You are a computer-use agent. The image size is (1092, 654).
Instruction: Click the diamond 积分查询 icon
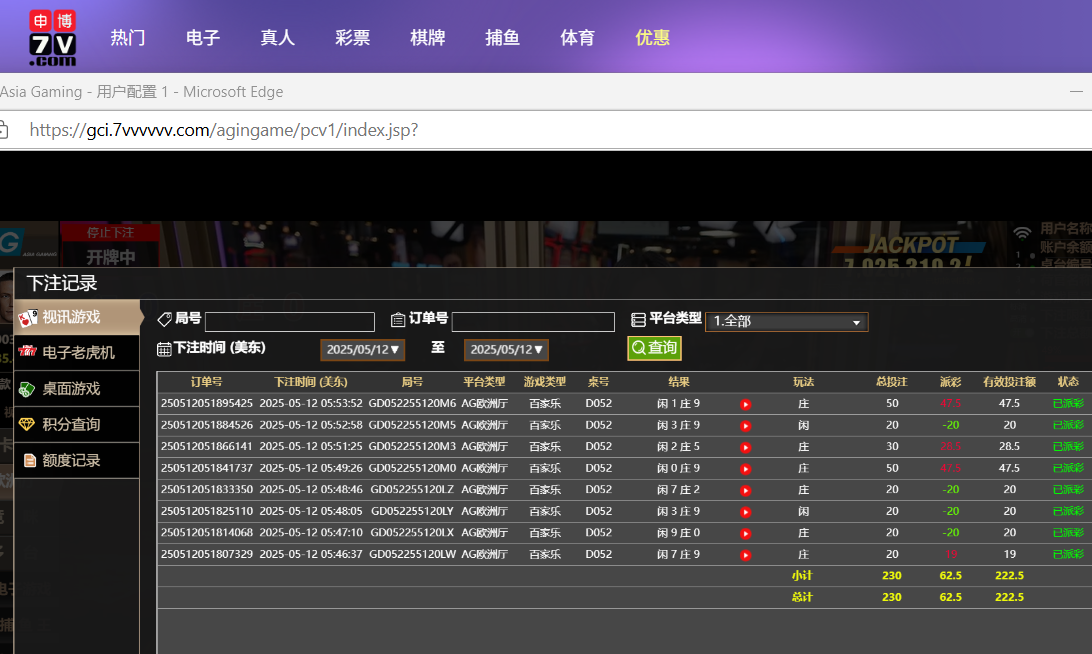(28, 425)
